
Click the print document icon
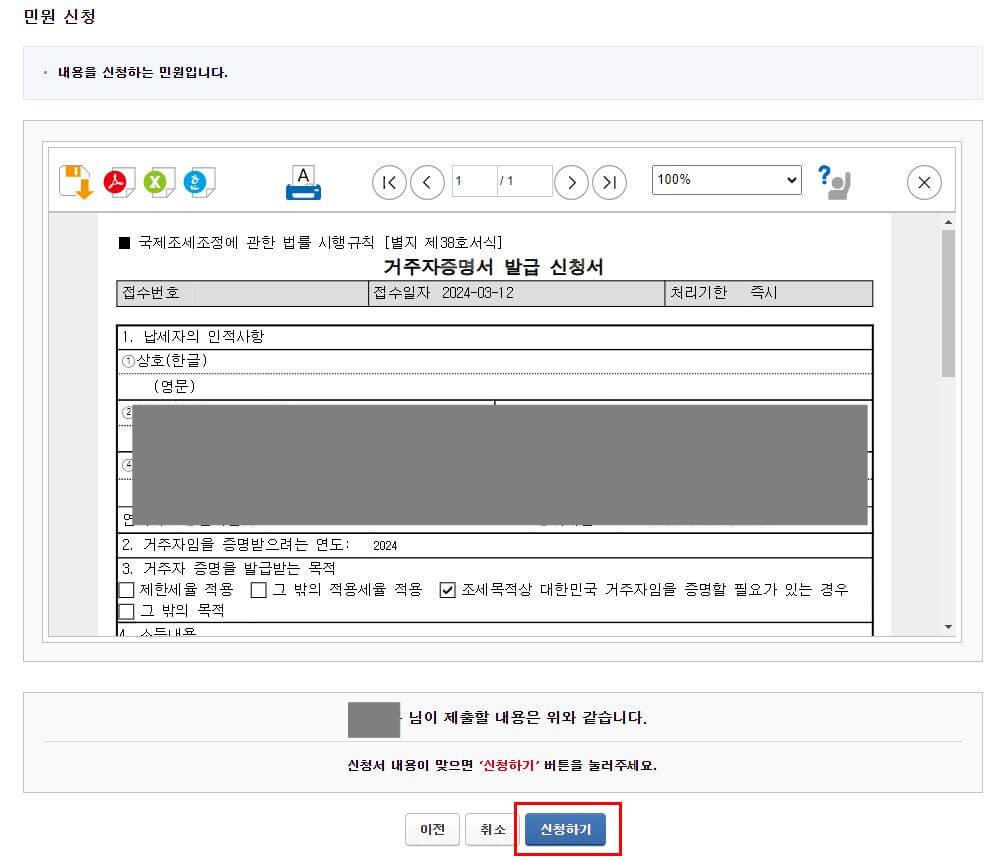(x=303, y=180)
